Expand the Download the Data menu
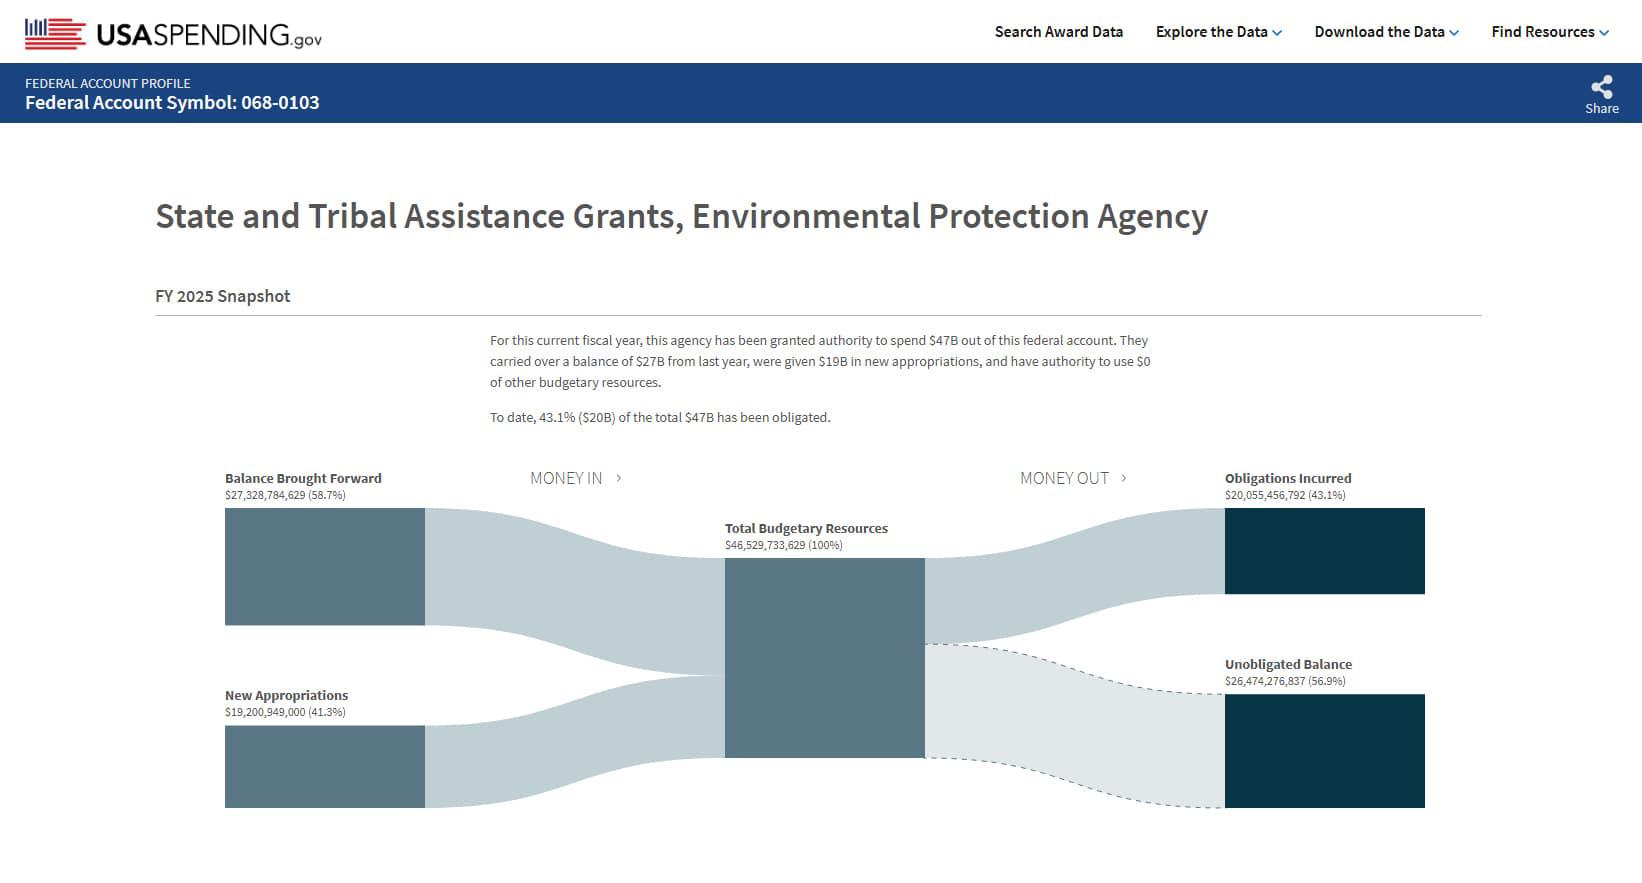Screen dimensions: 1642x883 [1386, 32]
